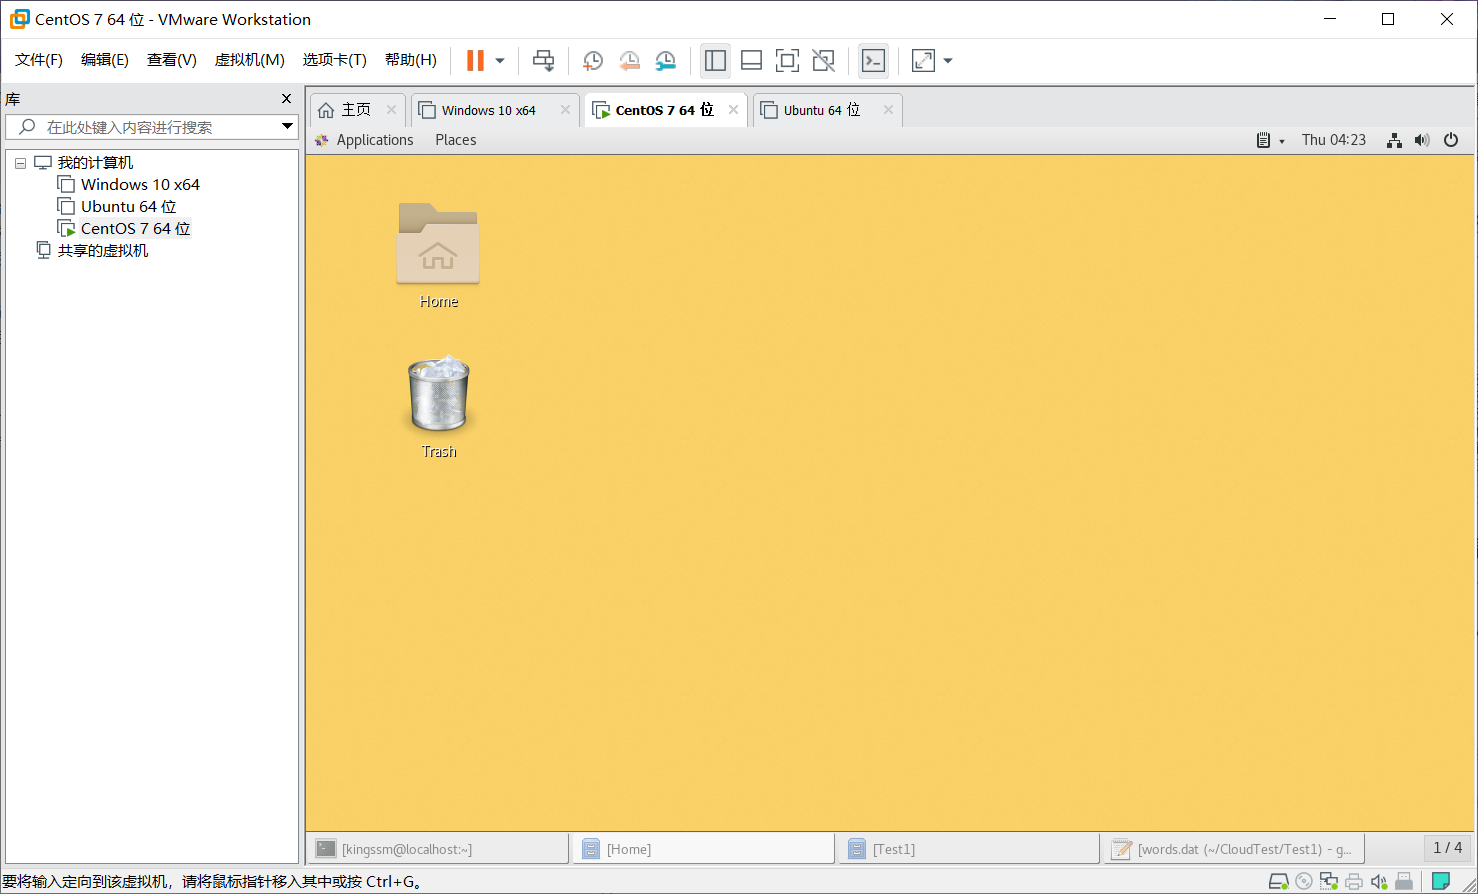The width and height of the screenshot is (1478, 894).
Task: Open the CentOS Applications menu
Action: [375, 140]
